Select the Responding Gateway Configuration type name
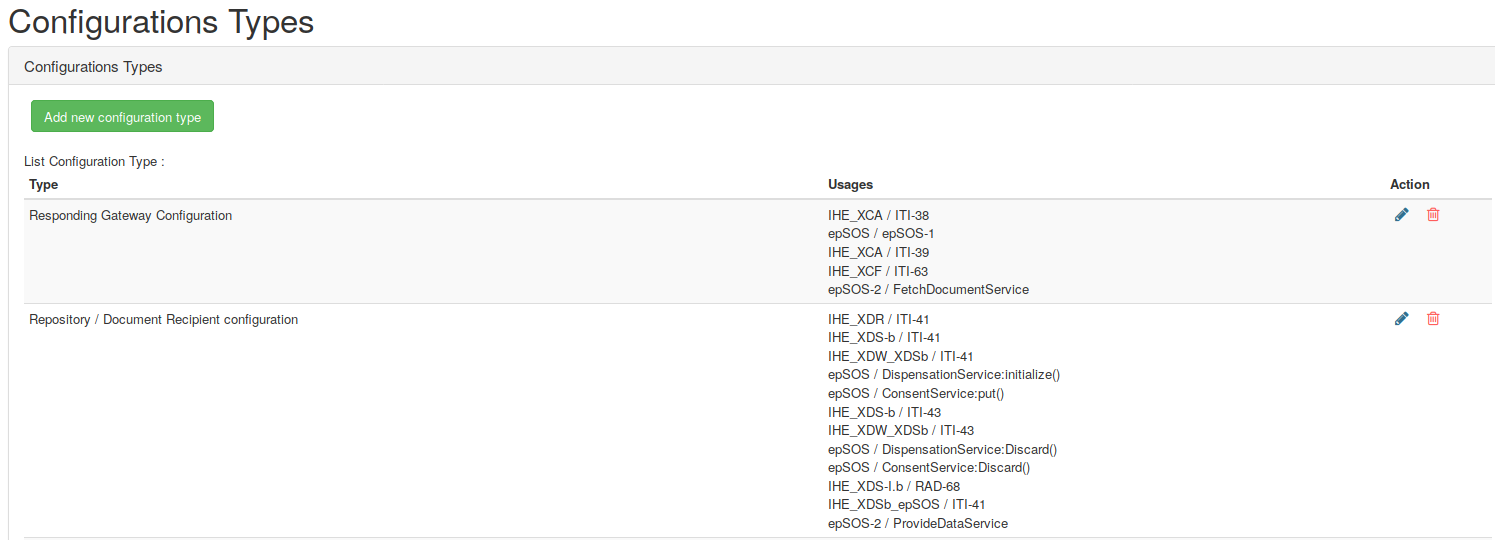 pos(130,216)
